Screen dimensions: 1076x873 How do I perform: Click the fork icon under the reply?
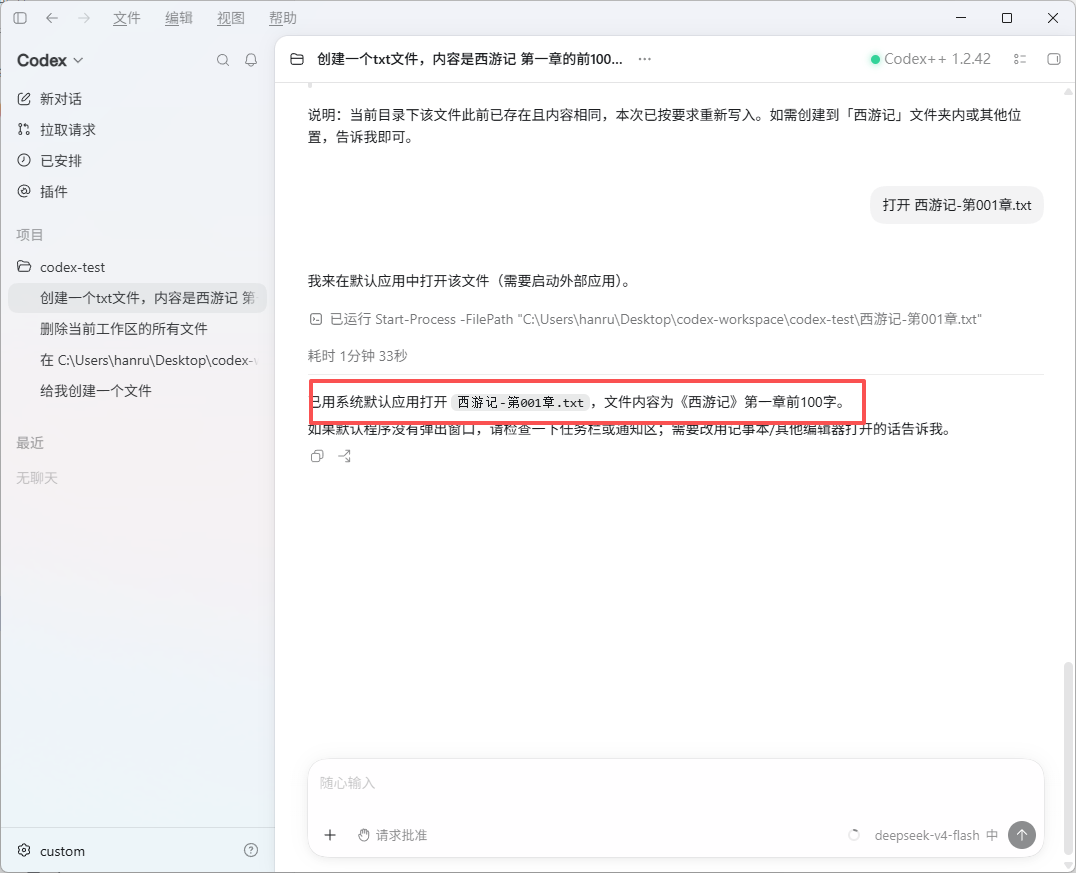(344, 456)
